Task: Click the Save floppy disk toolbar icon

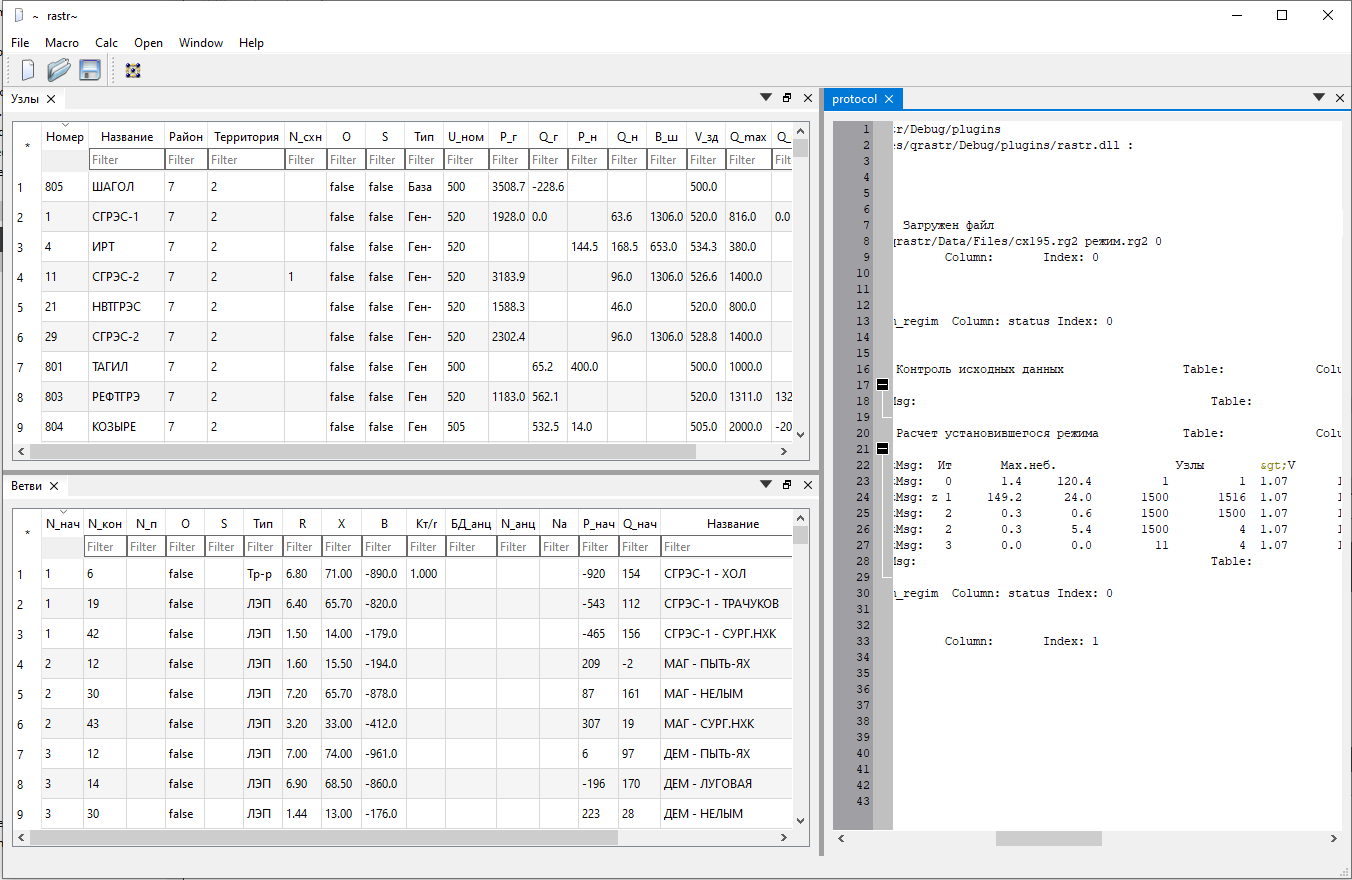Action: tap(90, 70)
